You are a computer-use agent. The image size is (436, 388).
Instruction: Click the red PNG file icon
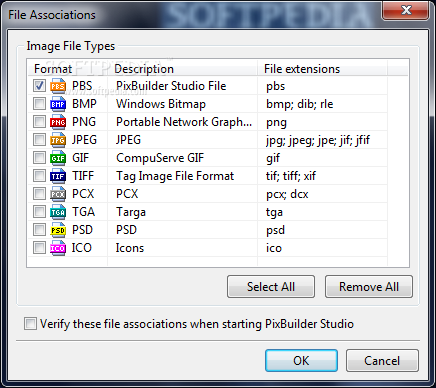pos(58,122)
